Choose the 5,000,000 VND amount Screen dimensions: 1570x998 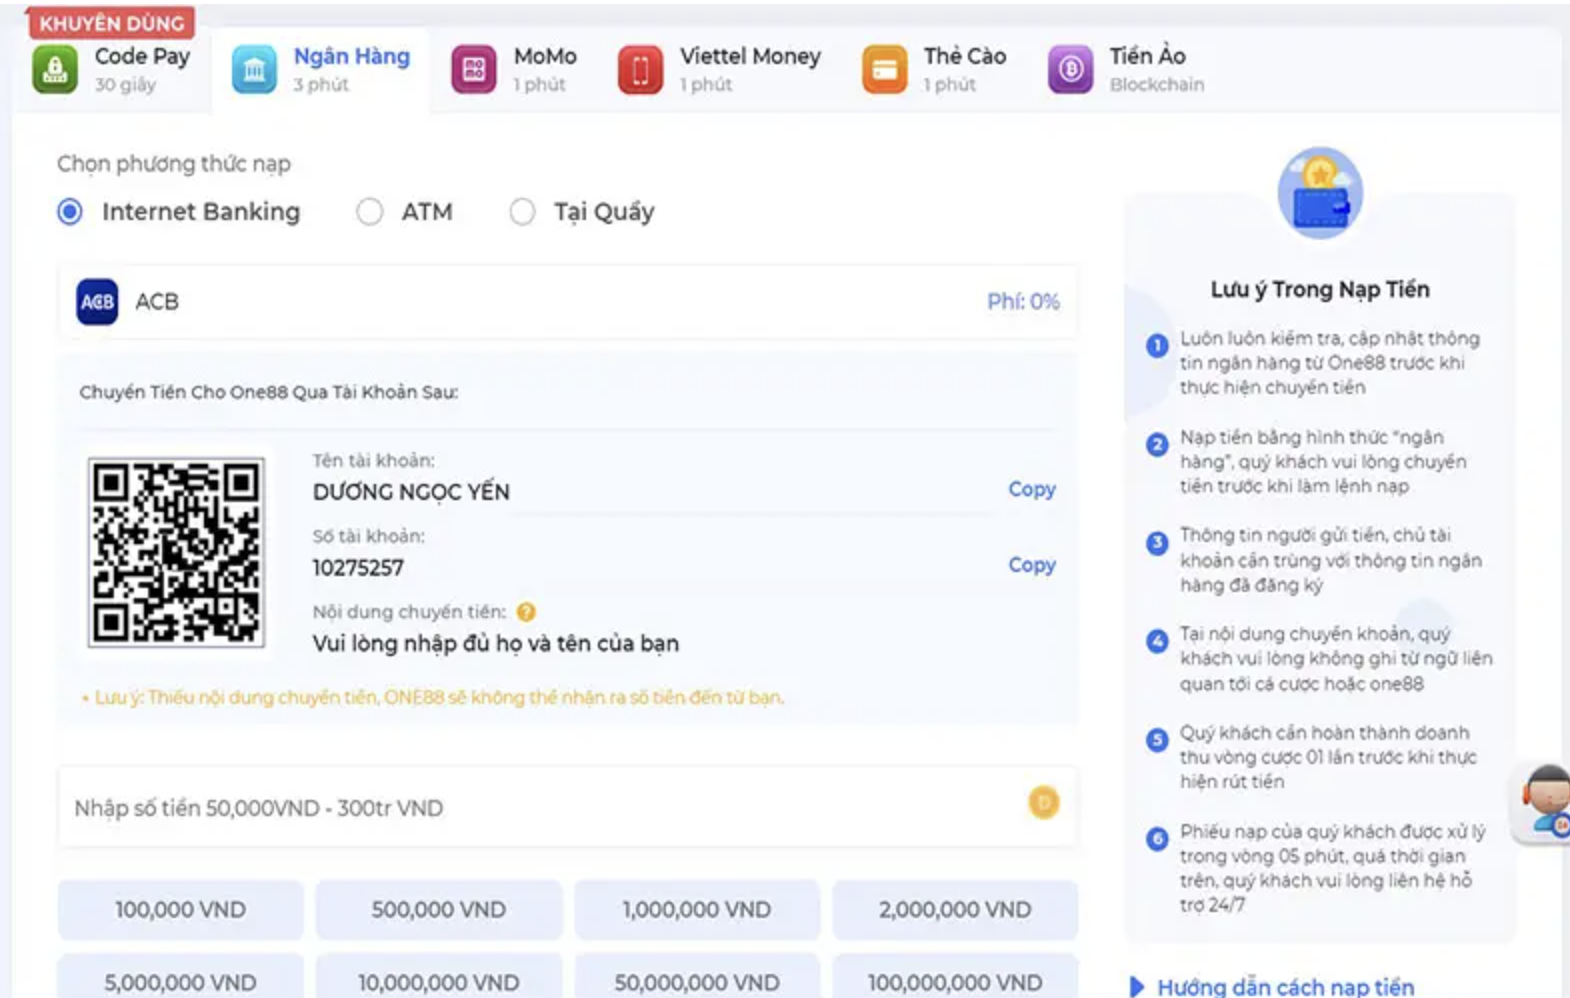pyautogui.click(x=180, y=978)
